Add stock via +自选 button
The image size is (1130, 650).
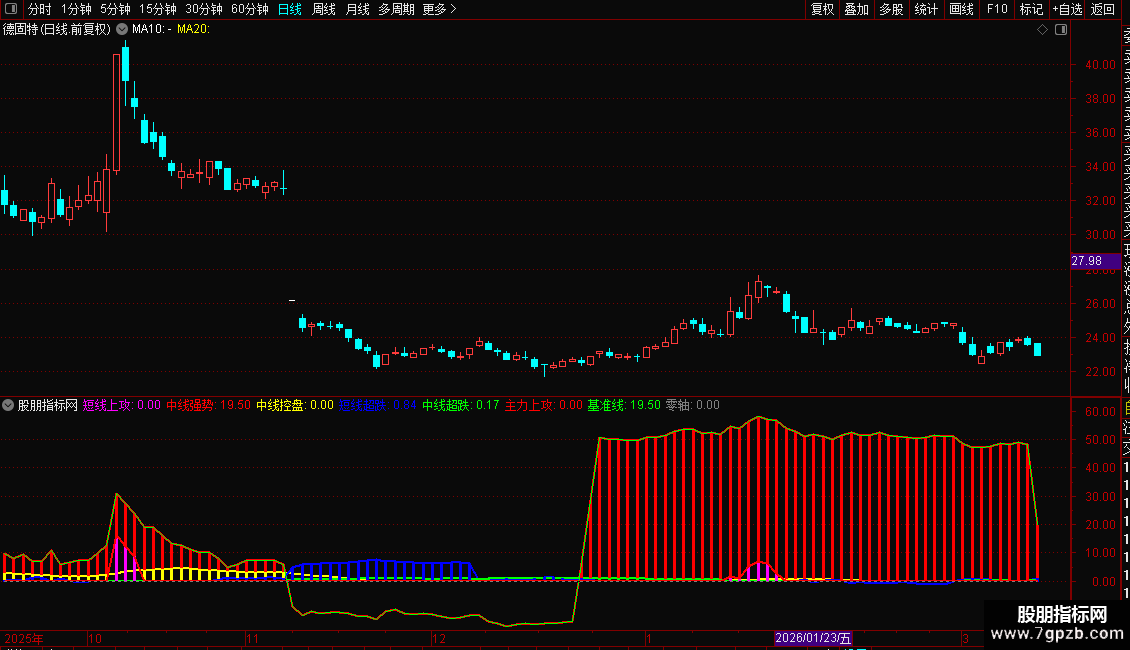coord(1067,9)
